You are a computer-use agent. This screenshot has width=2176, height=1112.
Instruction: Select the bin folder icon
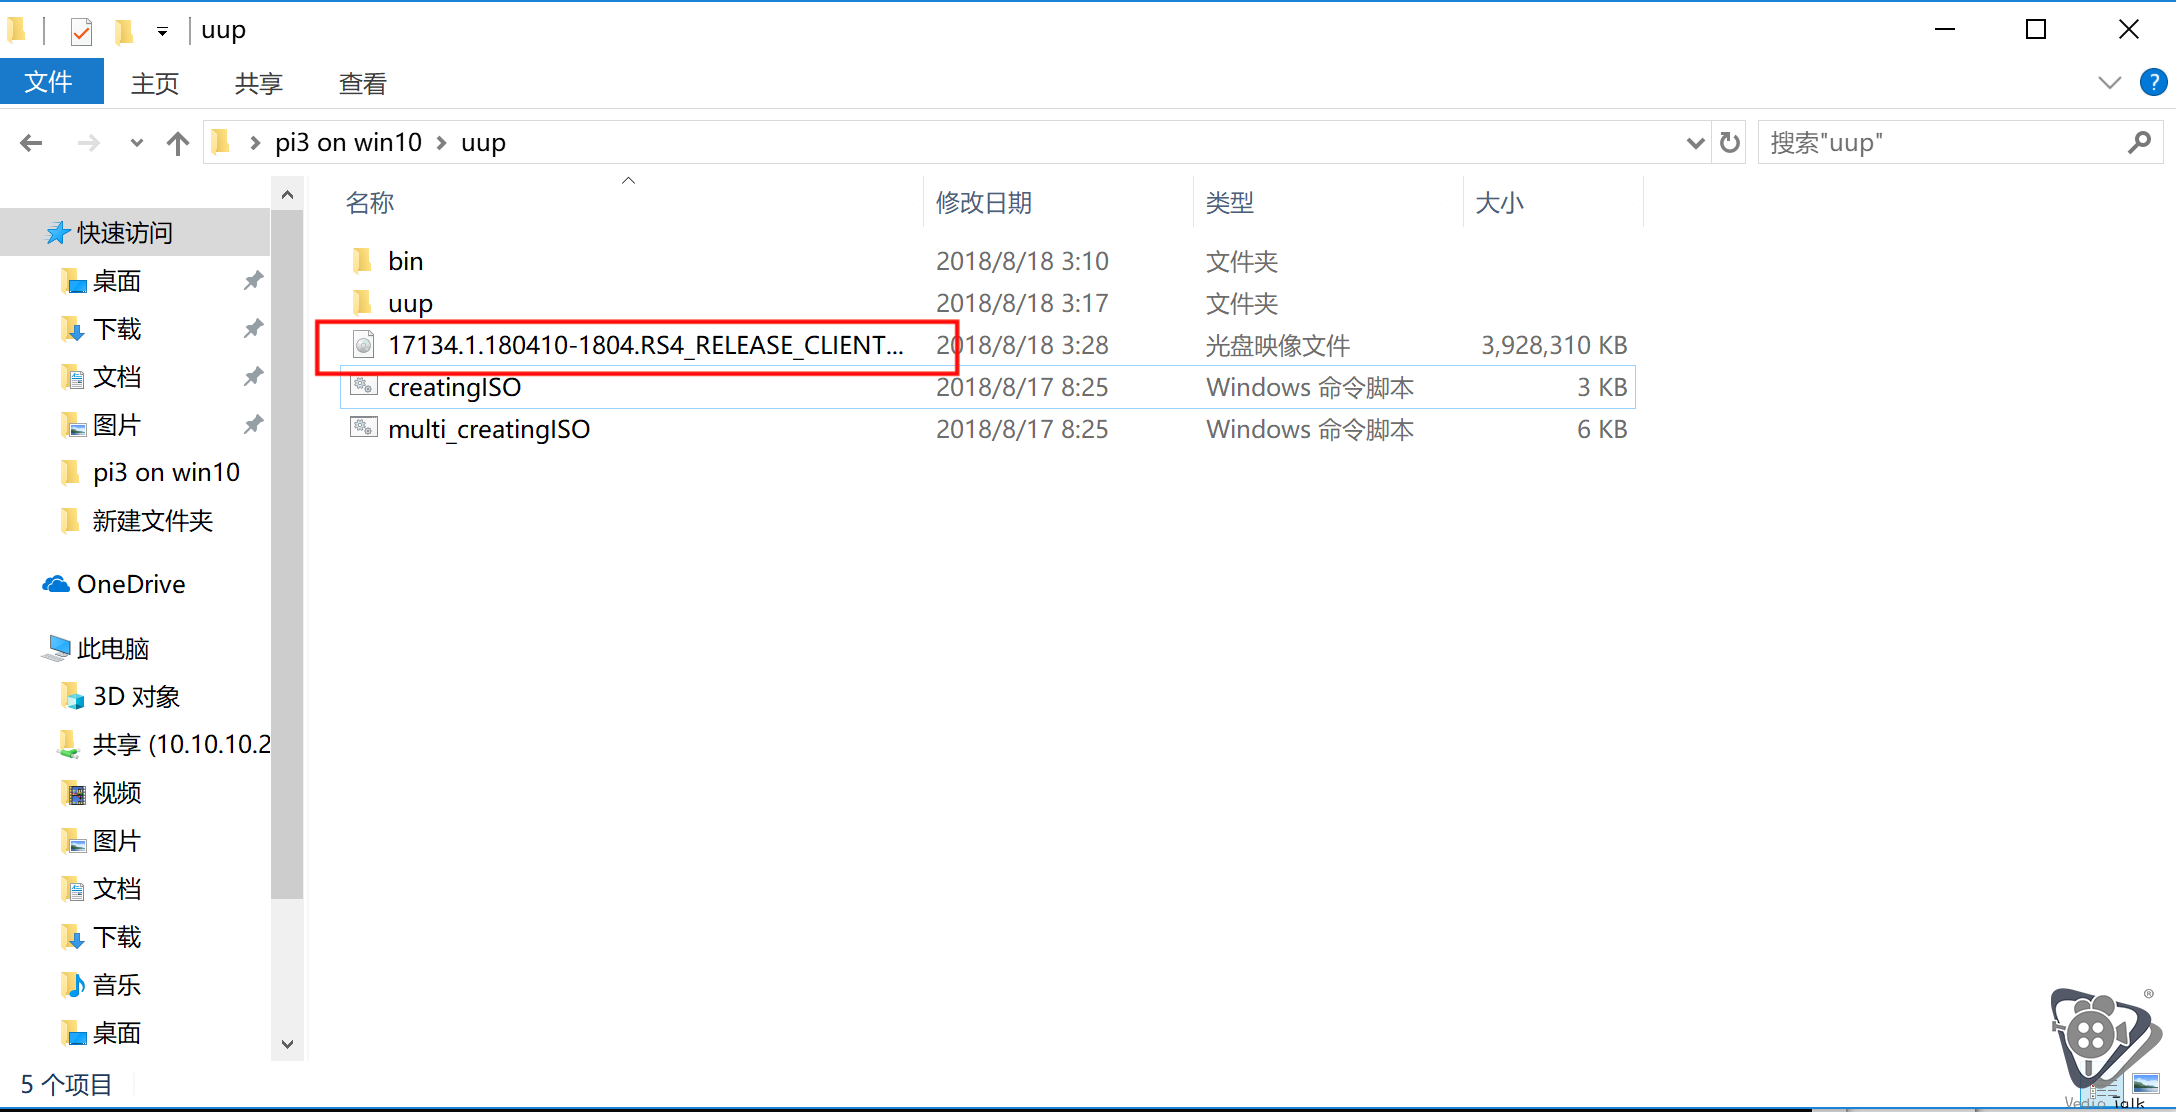point(363,261)
